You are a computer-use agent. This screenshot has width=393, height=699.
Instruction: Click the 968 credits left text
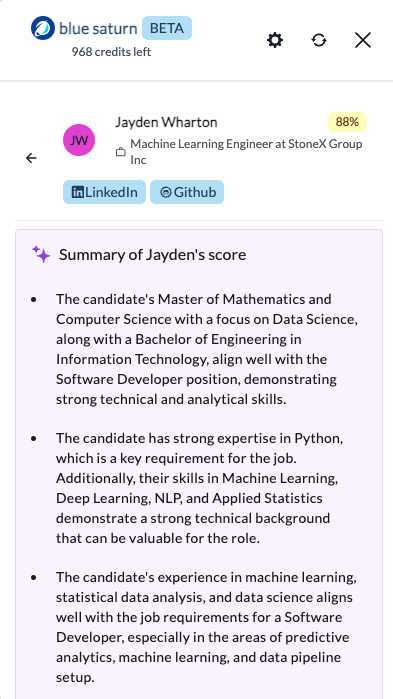(111, 52)
